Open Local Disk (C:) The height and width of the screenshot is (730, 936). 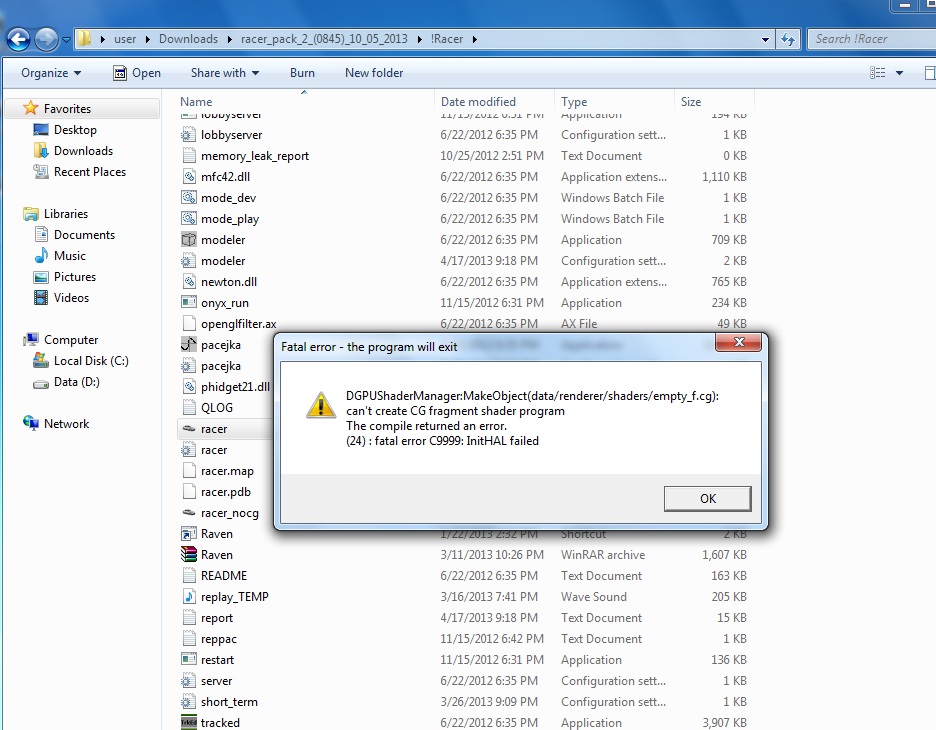coord(91,361)
